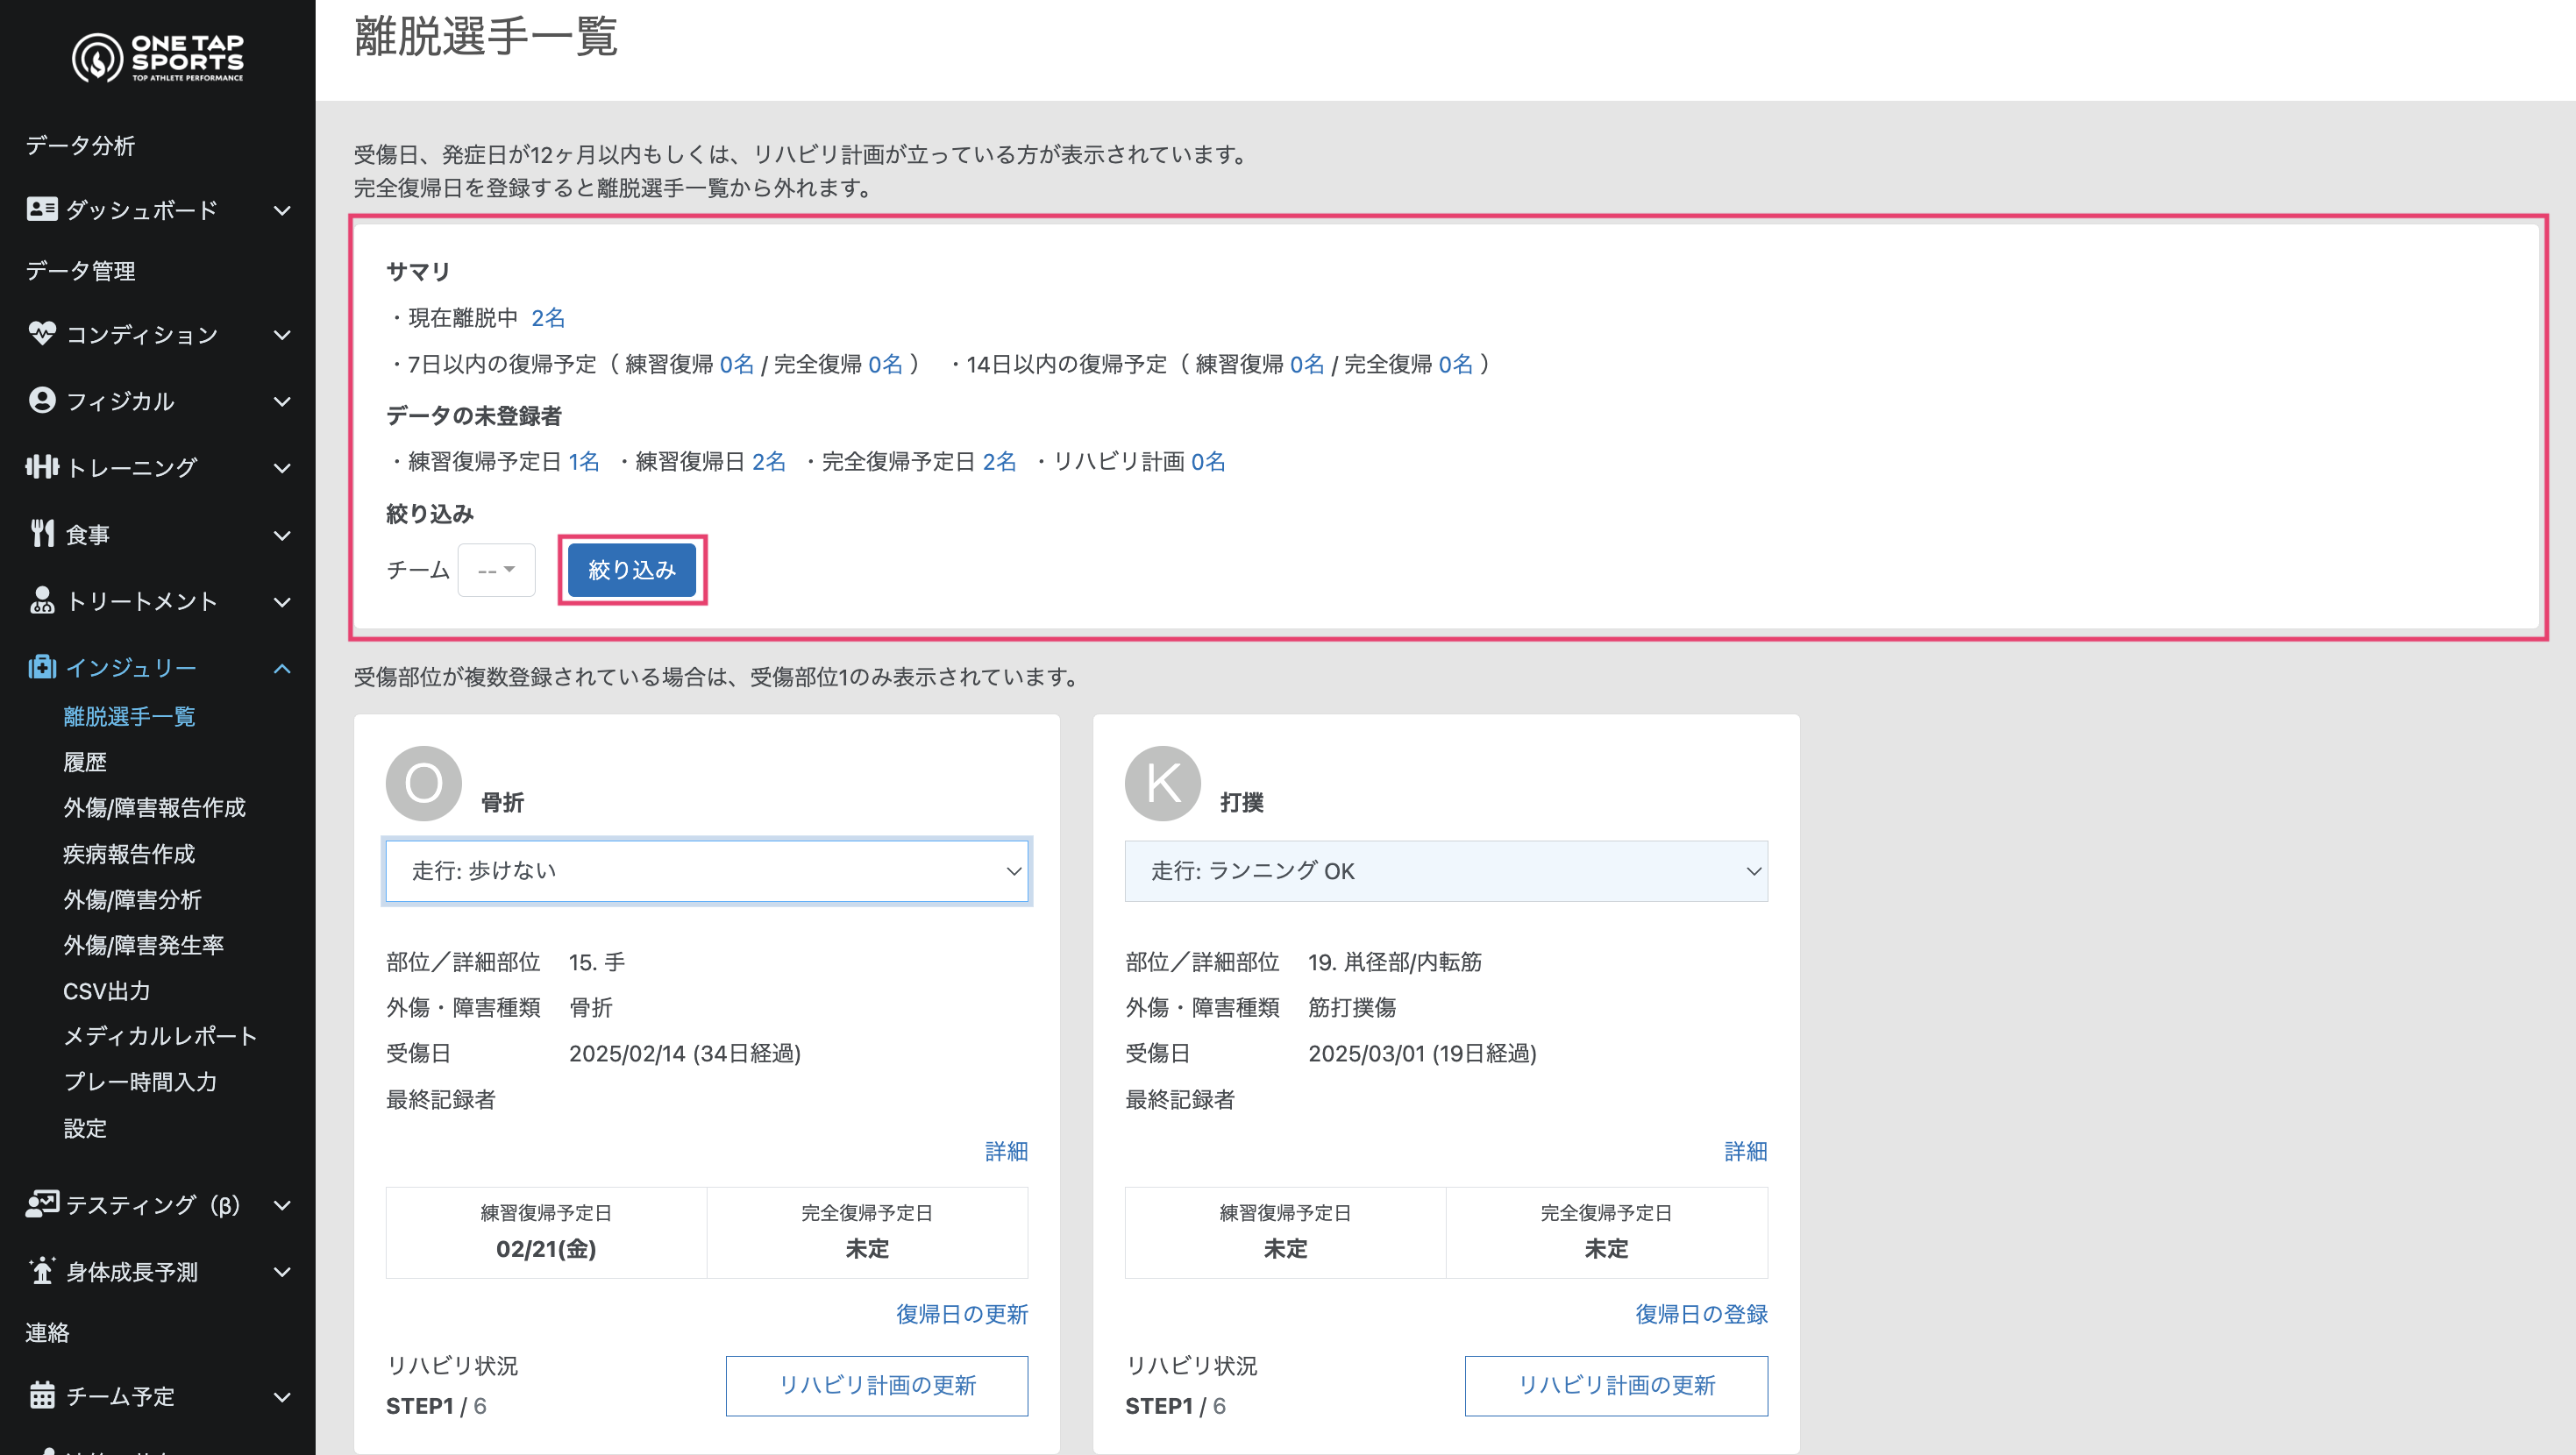This screenshot has height=1455, width=2576.
Task: Click リハビリ計画 0名 link
Action: pos(1208,461)
